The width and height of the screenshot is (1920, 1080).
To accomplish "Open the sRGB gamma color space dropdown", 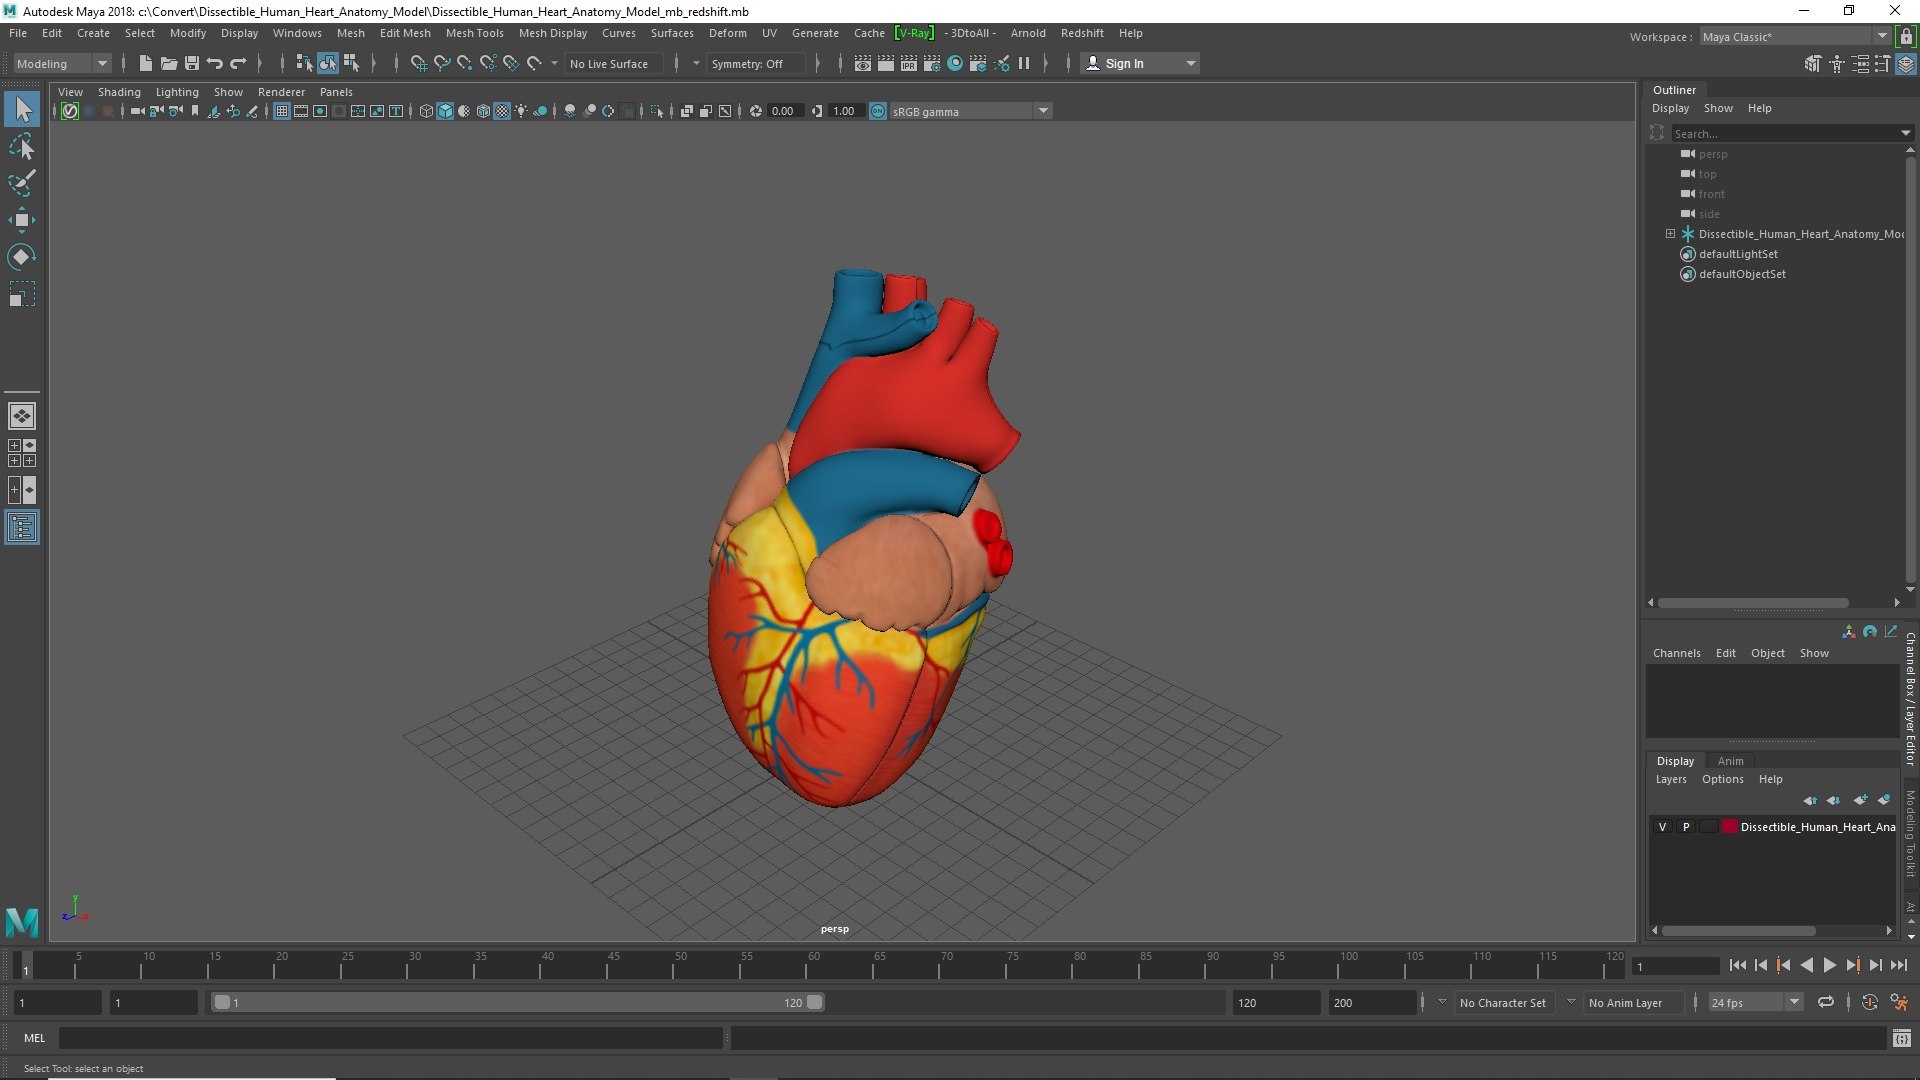I will pos(969,111).
